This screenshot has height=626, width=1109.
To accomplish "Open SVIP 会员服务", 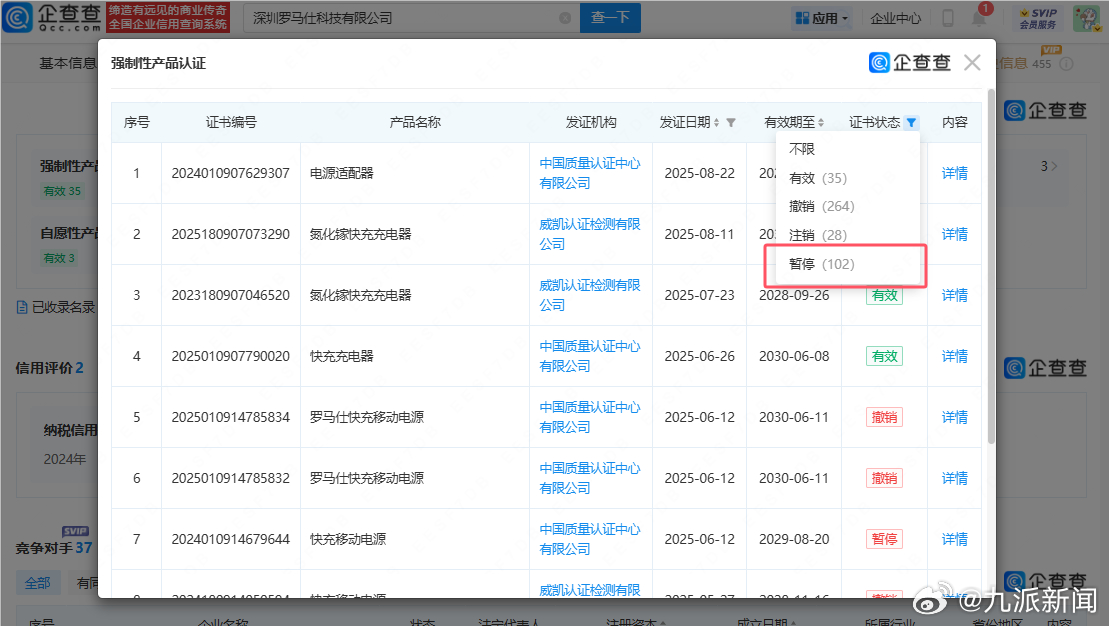I will [x=1038, y=18].
